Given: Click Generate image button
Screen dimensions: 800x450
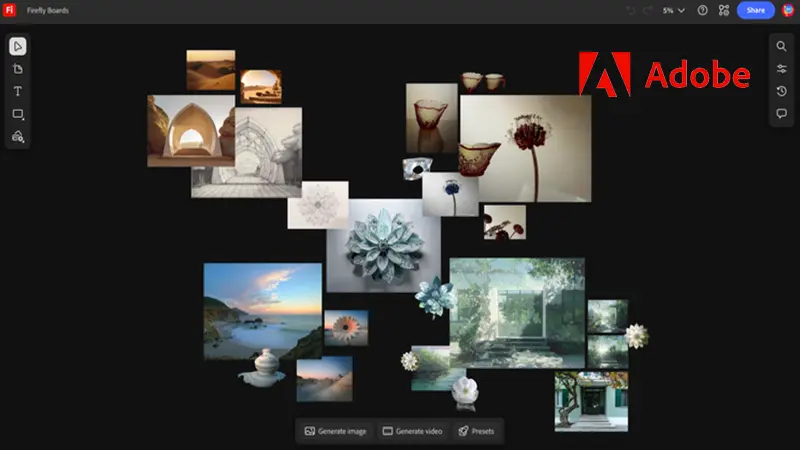Looking at the screenshot, I should point(335,431).
